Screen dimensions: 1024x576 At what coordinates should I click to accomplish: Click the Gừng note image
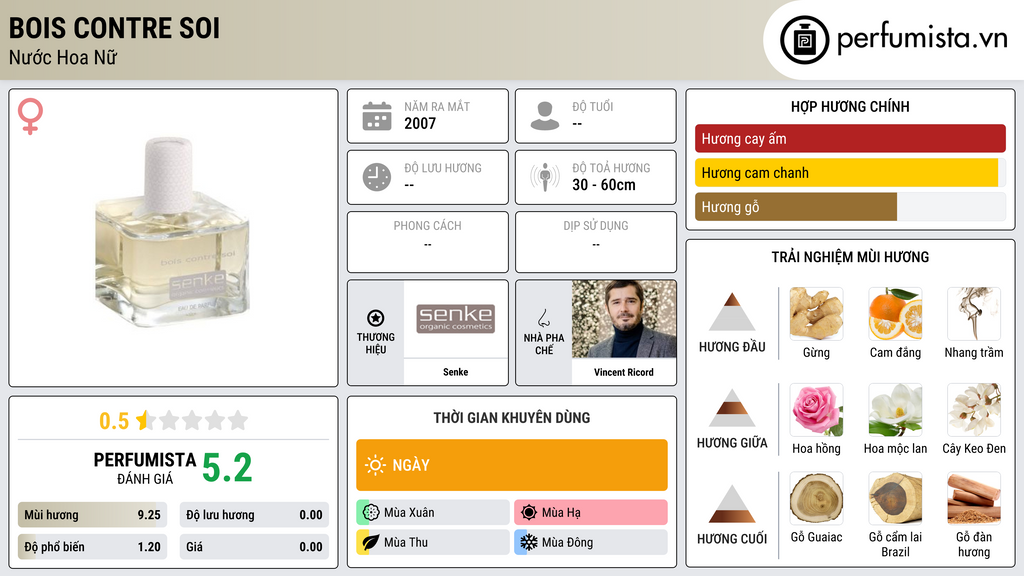coord(816,314)
